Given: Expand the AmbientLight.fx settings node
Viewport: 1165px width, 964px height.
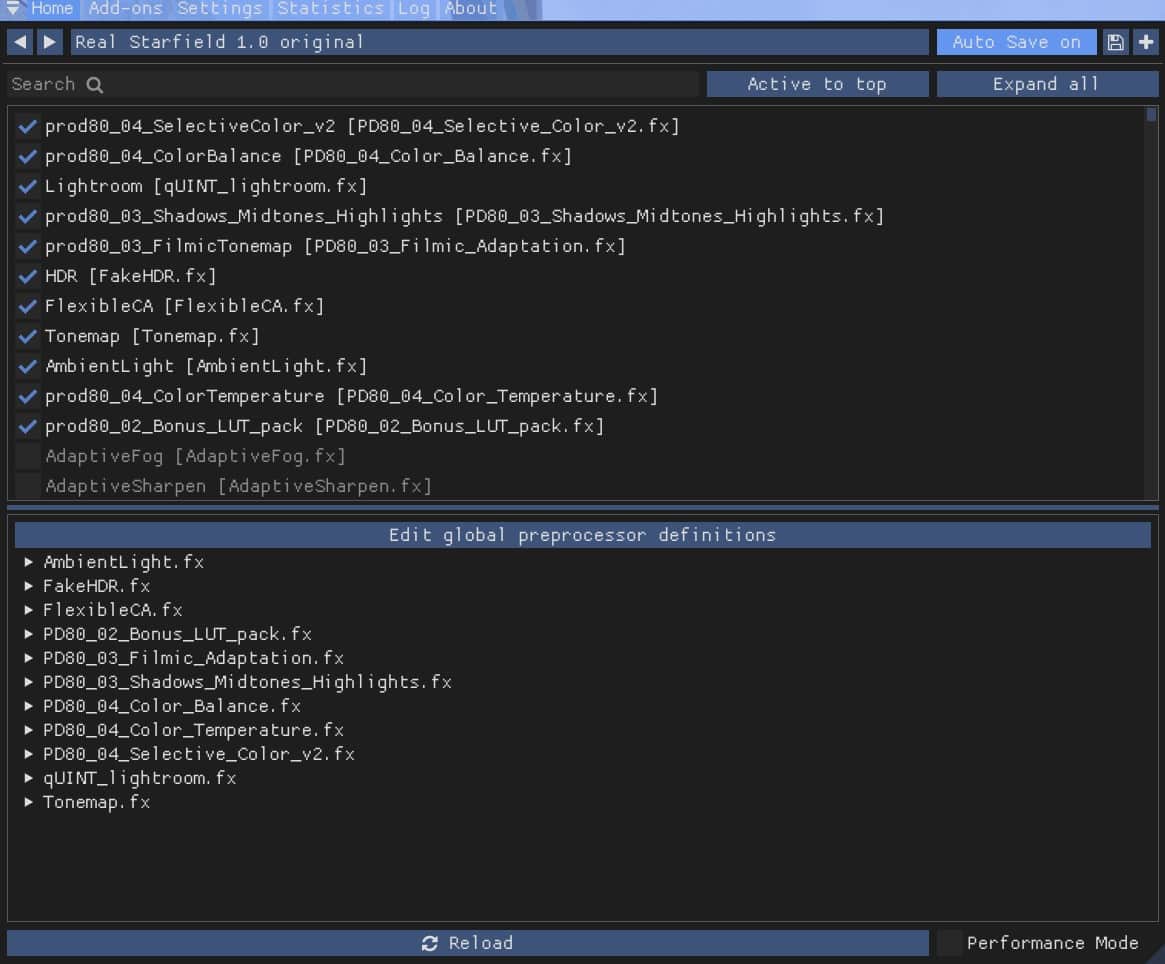Looking at the screenshot, I should point(29,562).
